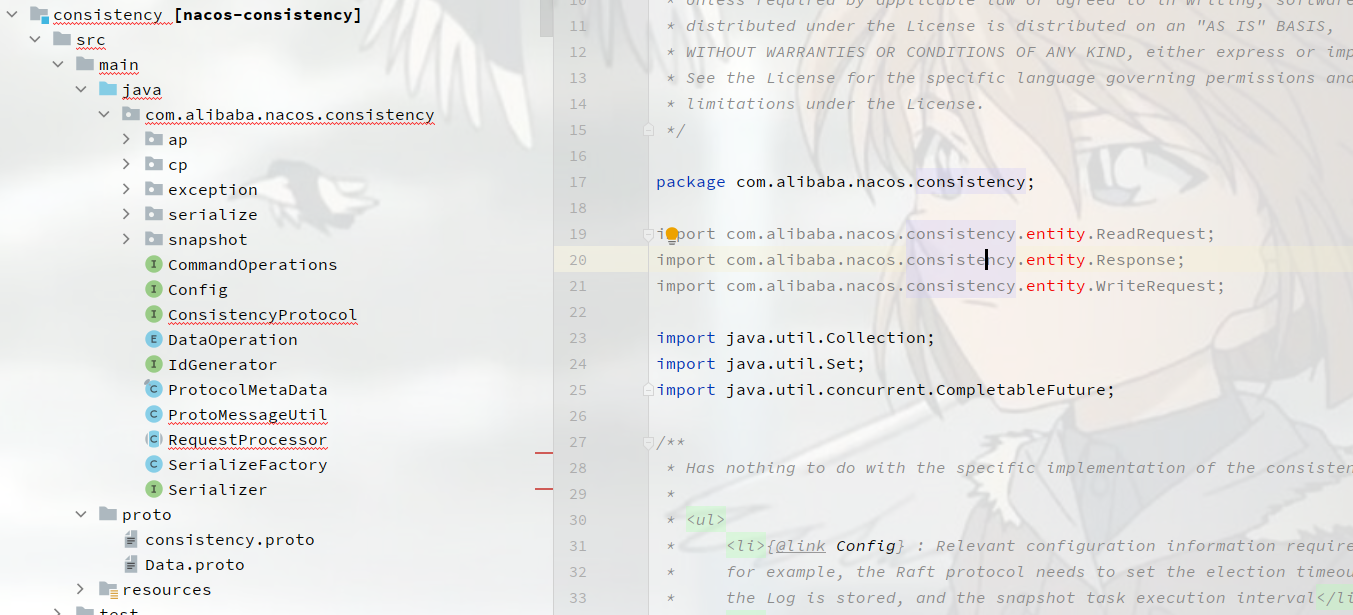
Task: Select DataOperation in the project tree
Action: tap(232, 340)
